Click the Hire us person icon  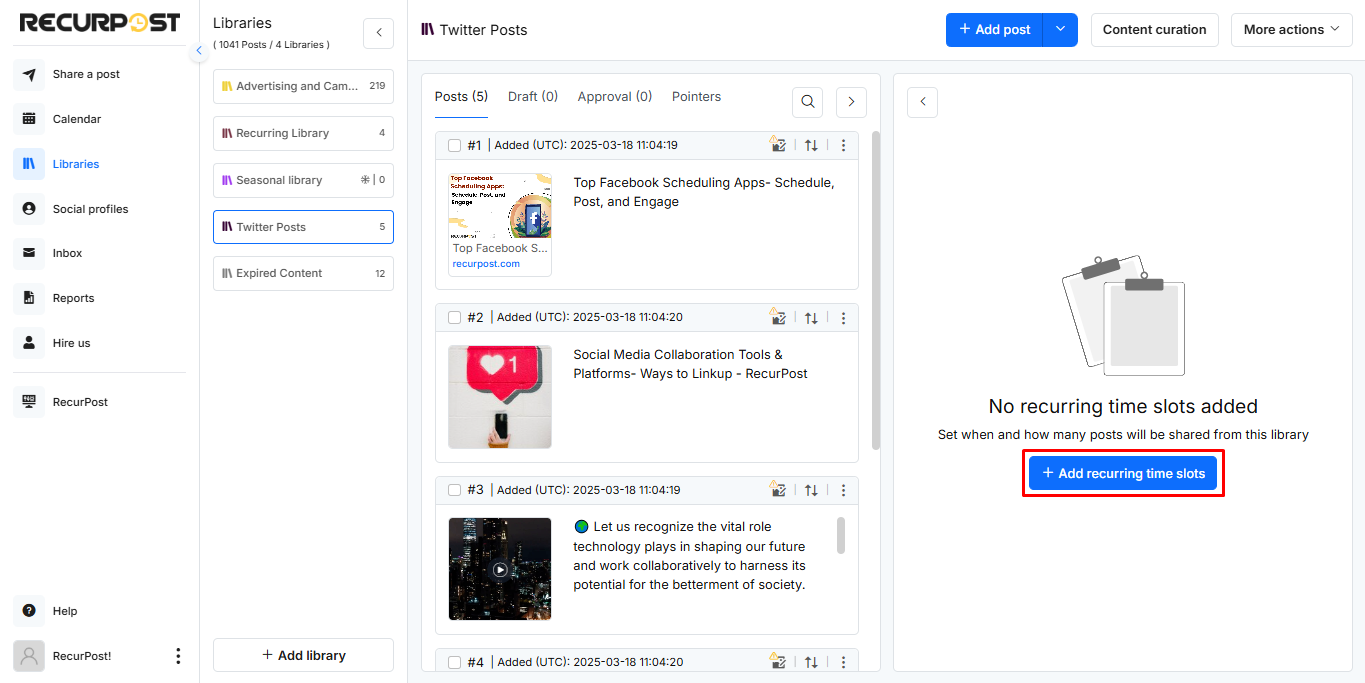[29, 343]
